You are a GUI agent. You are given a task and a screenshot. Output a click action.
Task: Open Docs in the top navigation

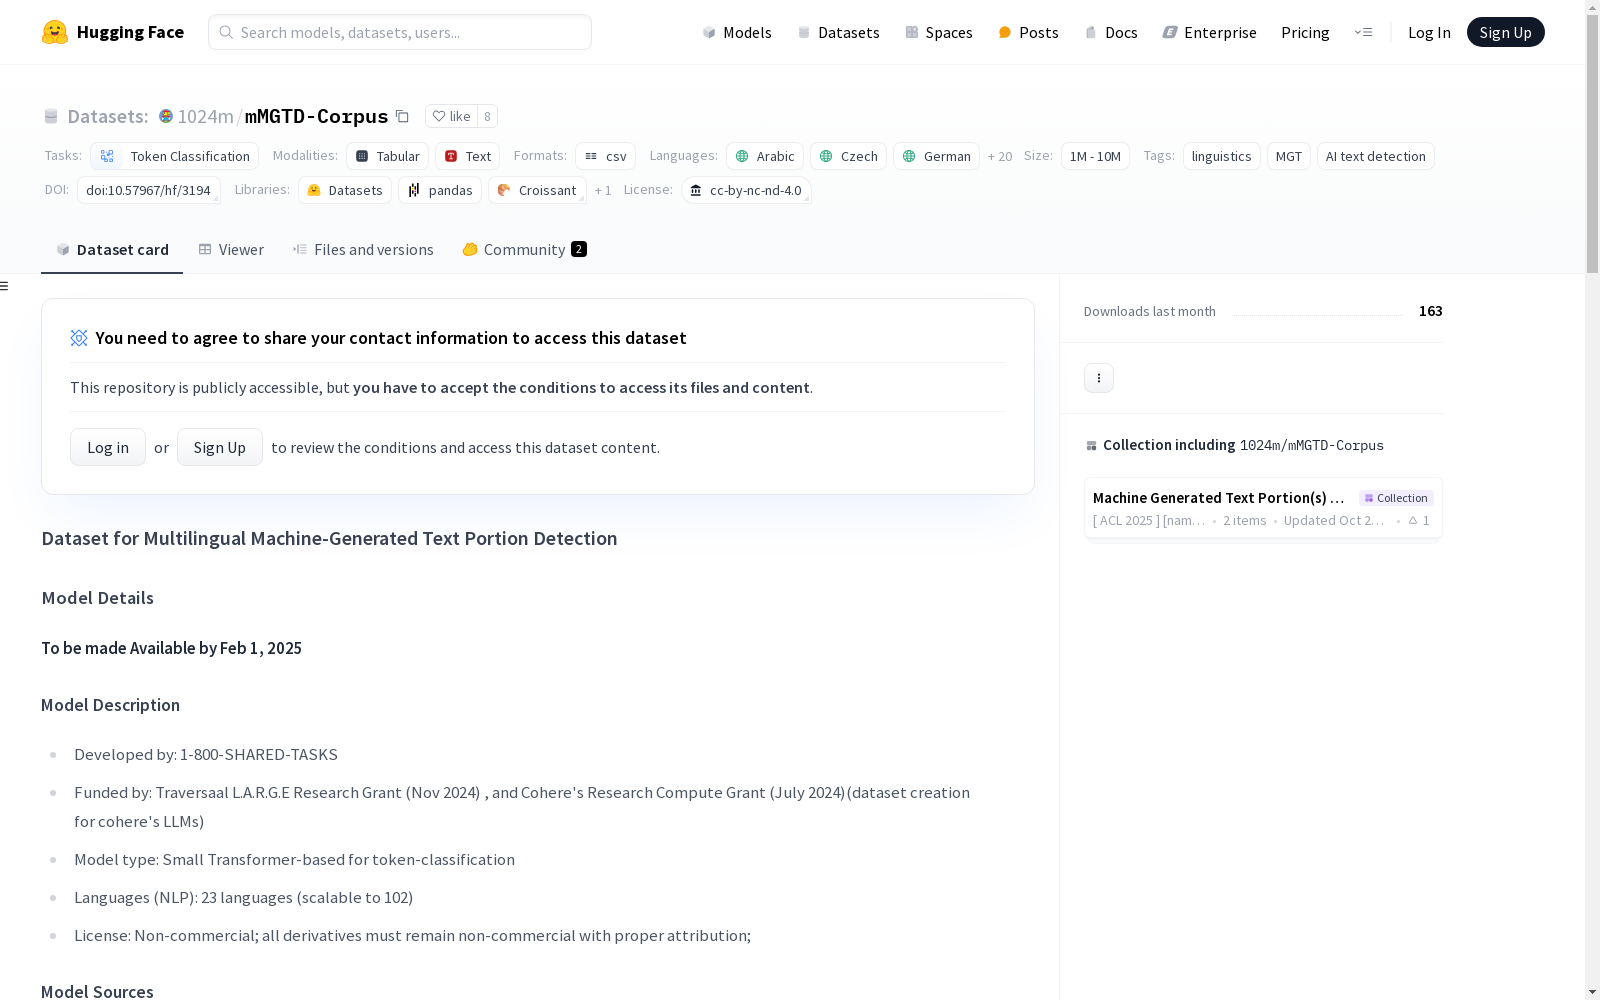pyautogui.click(x=1111, y=32)
